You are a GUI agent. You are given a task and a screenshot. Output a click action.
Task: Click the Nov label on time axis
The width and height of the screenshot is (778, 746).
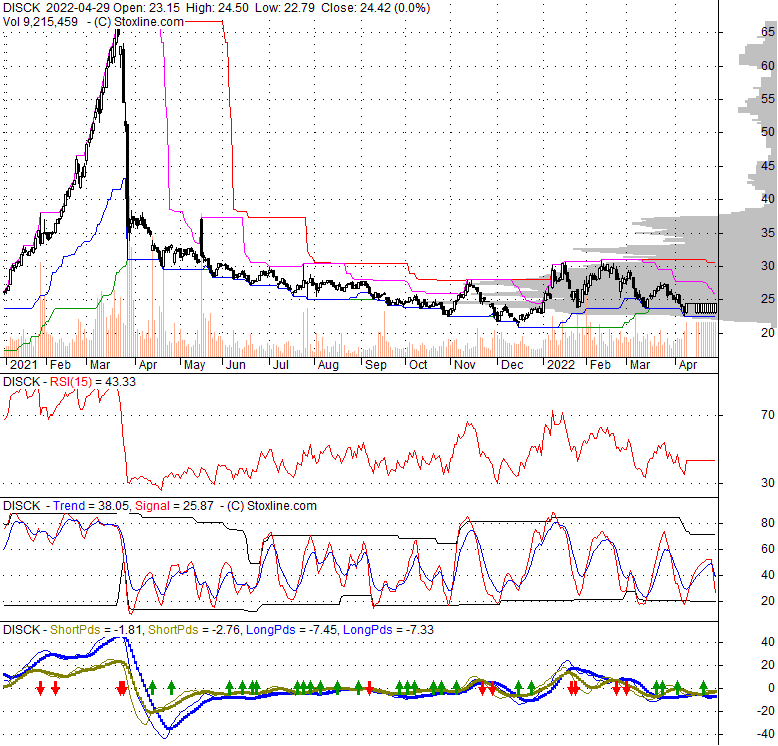(465, 365)
